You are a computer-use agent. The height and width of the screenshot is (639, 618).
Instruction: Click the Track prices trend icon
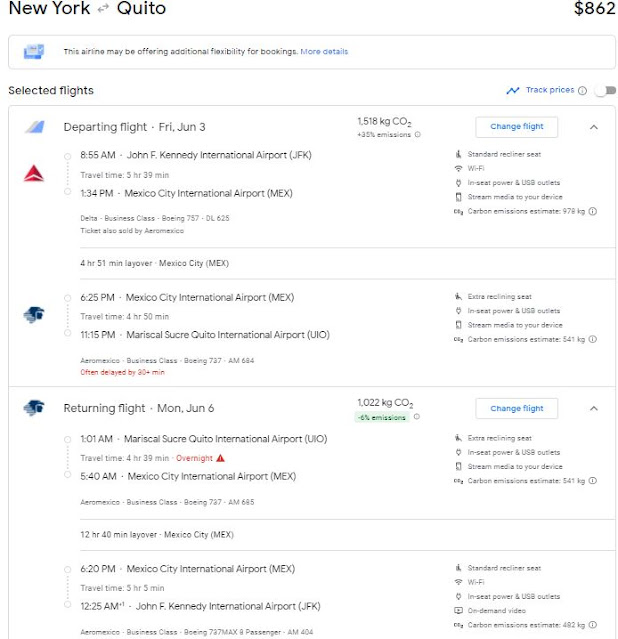point(513,91)
